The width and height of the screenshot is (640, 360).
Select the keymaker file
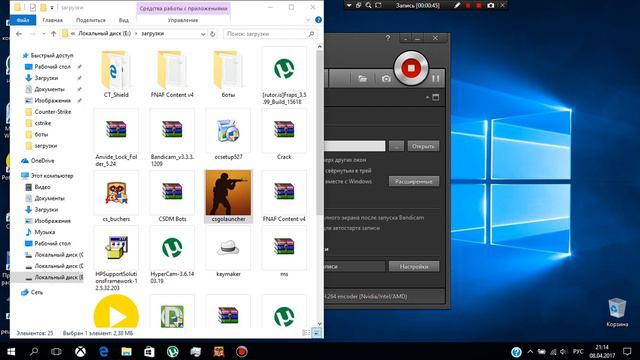pyautogui.click(x=228, y=252)
